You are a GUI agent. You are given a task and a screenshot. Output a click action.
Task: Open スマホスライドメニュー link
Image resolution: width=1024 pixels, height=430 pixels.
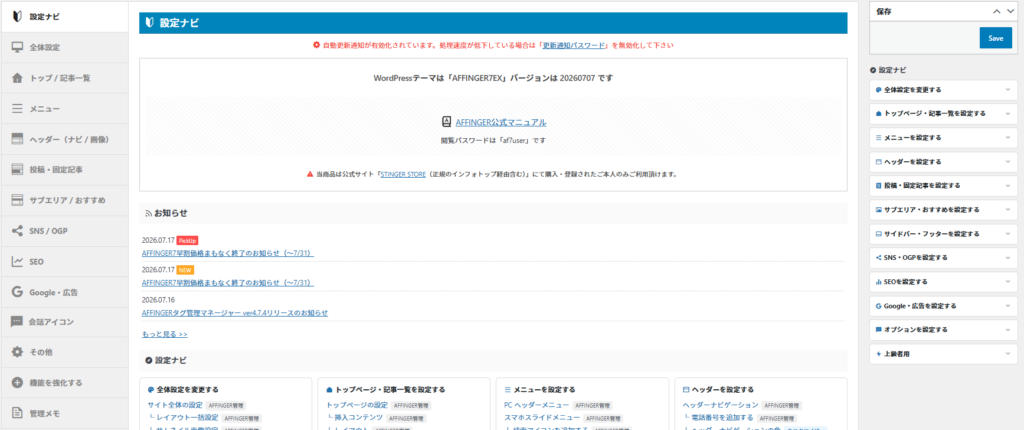click(542, 418)
